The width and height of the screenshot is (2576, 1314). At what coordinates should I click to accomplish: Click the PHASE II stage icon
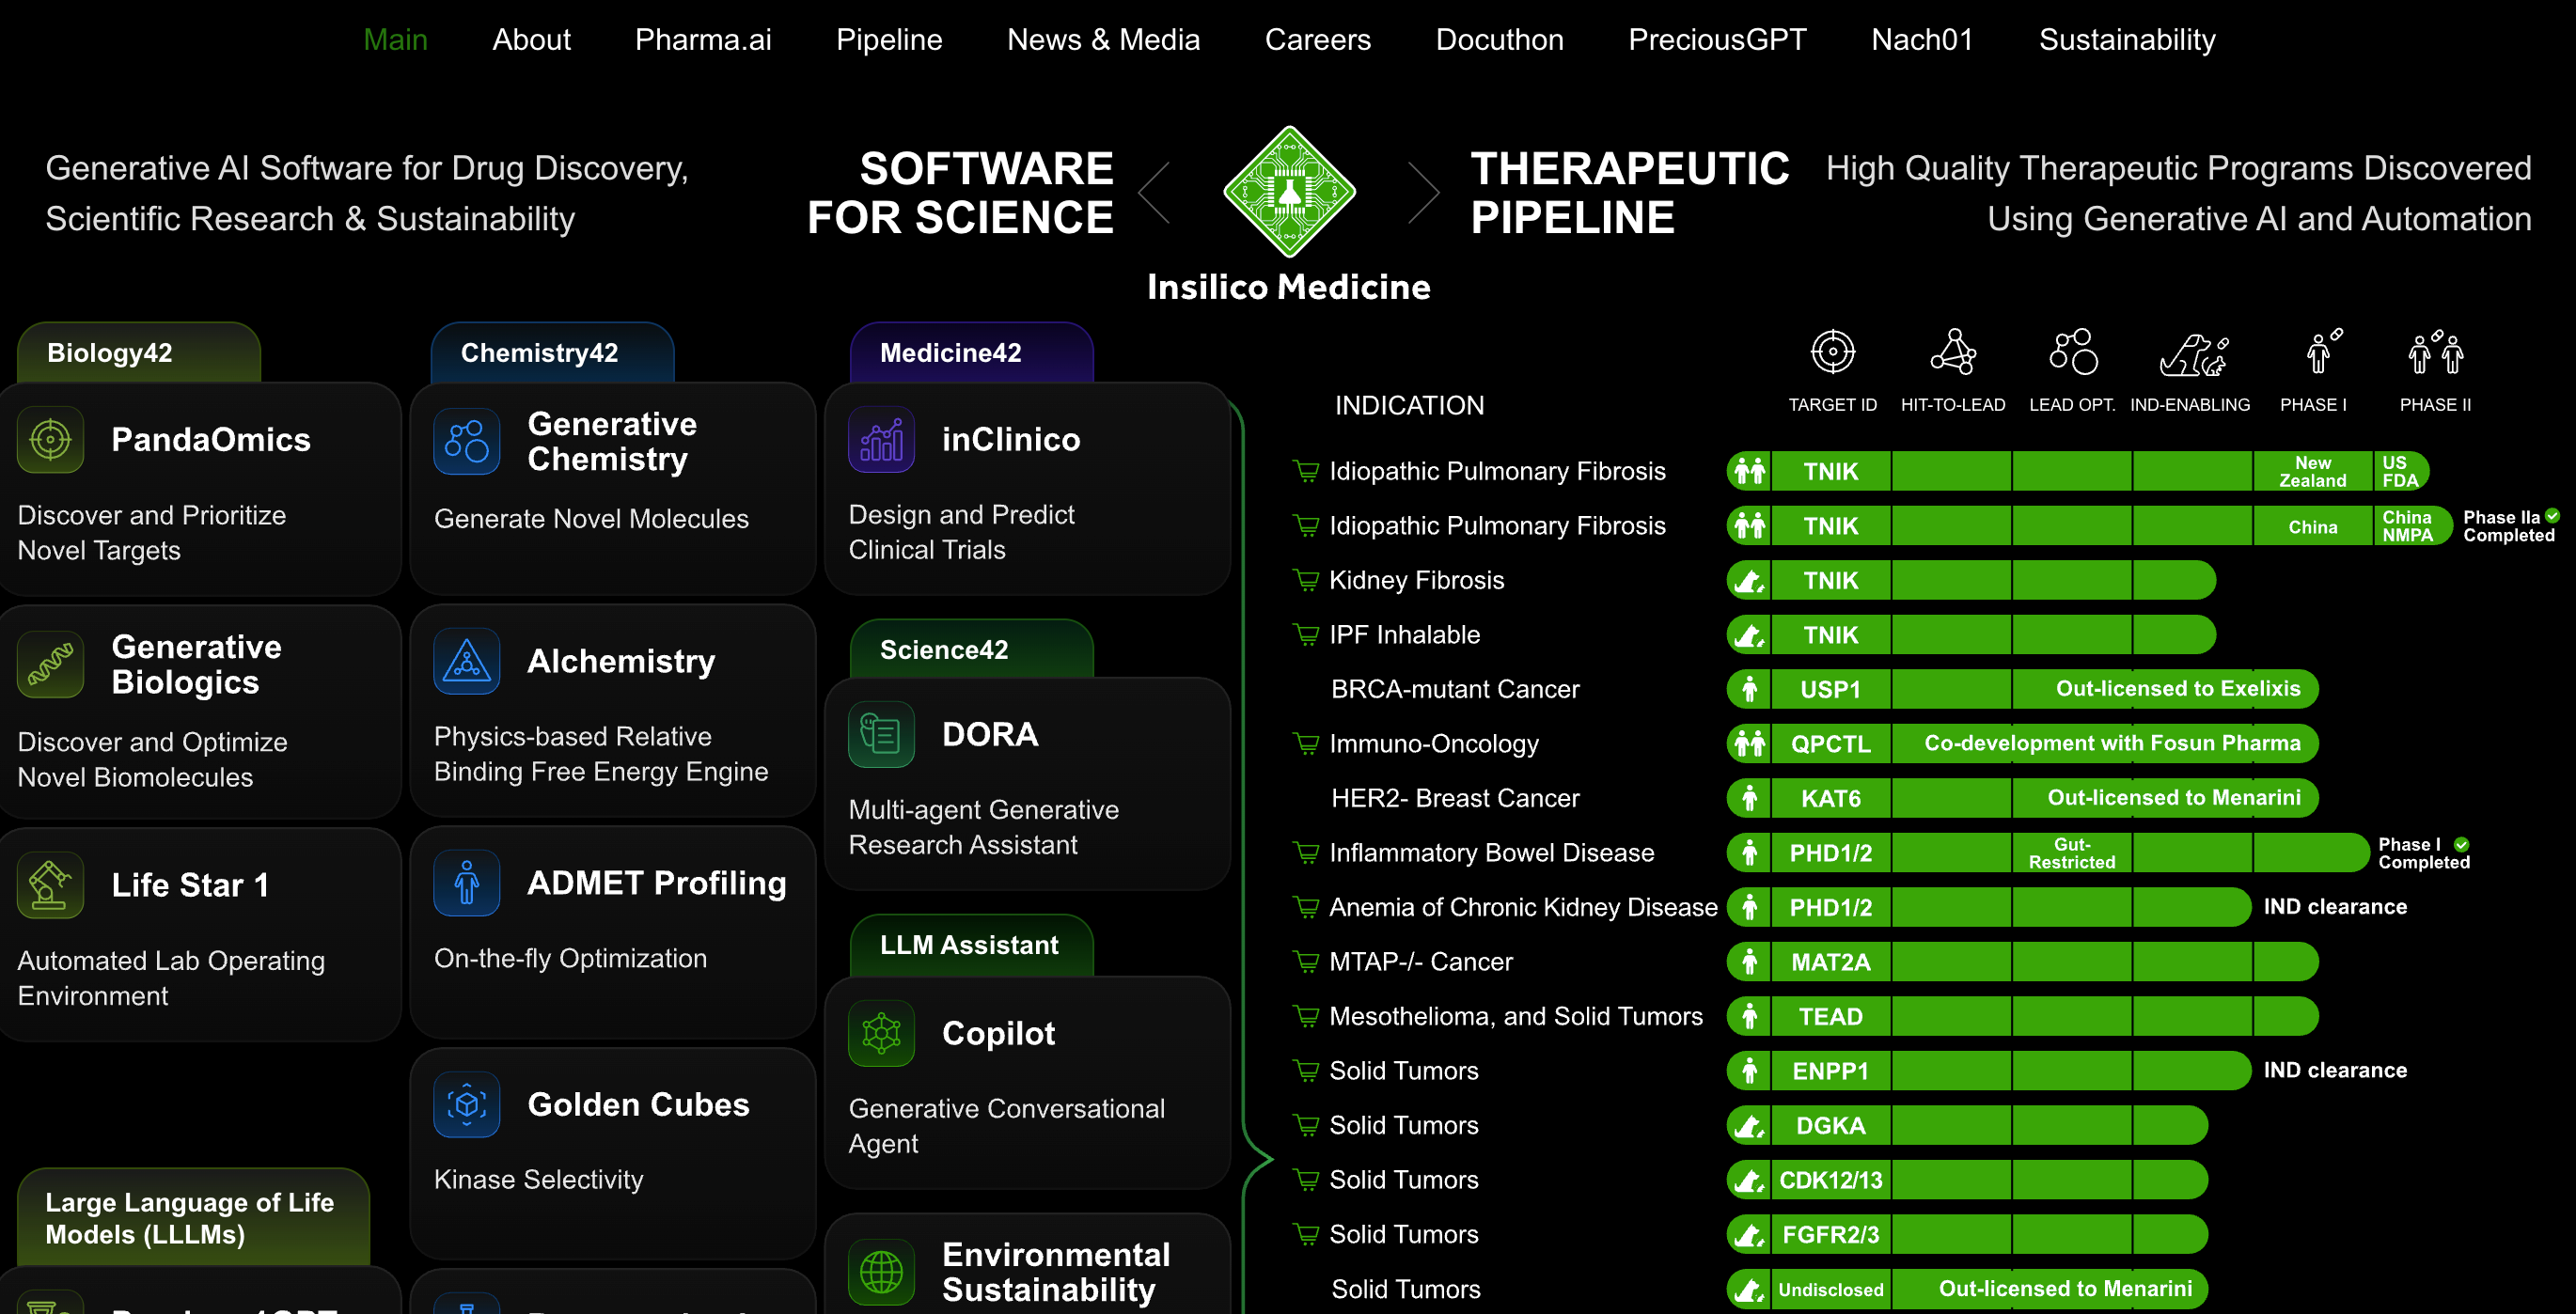[2435, 352]
